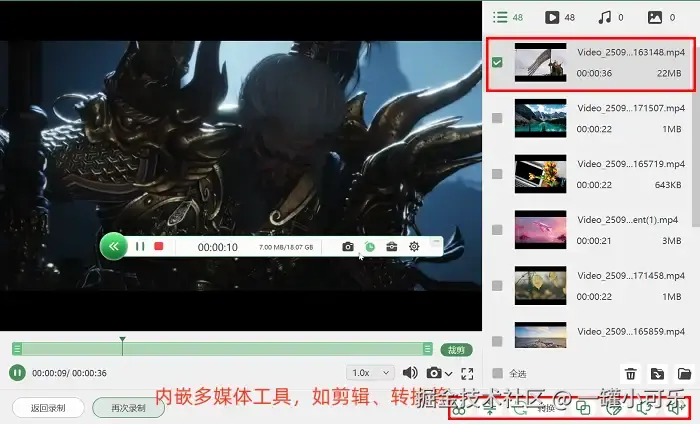Click the 22MB size of the first video
The height and width of the screenshot is (424, 700).
pos(669,73)
